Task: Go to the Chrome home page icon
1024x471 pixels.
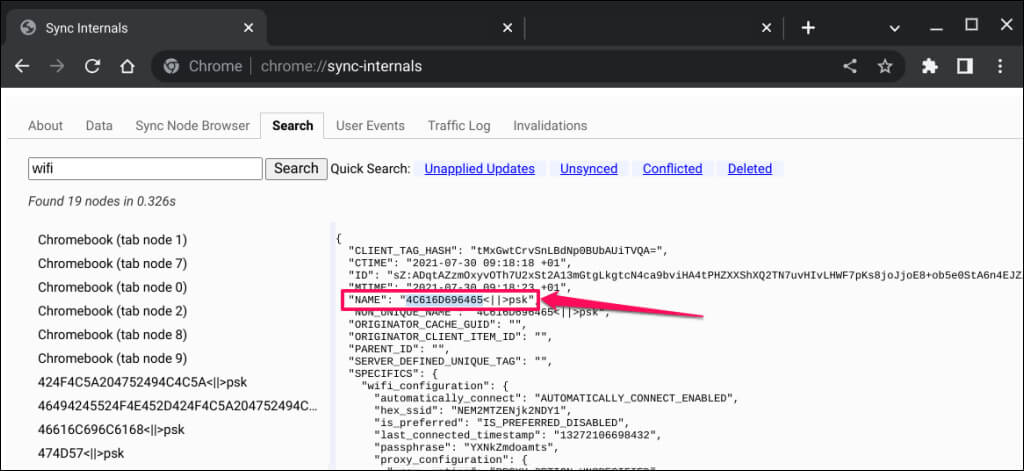Action: (127, 67)
